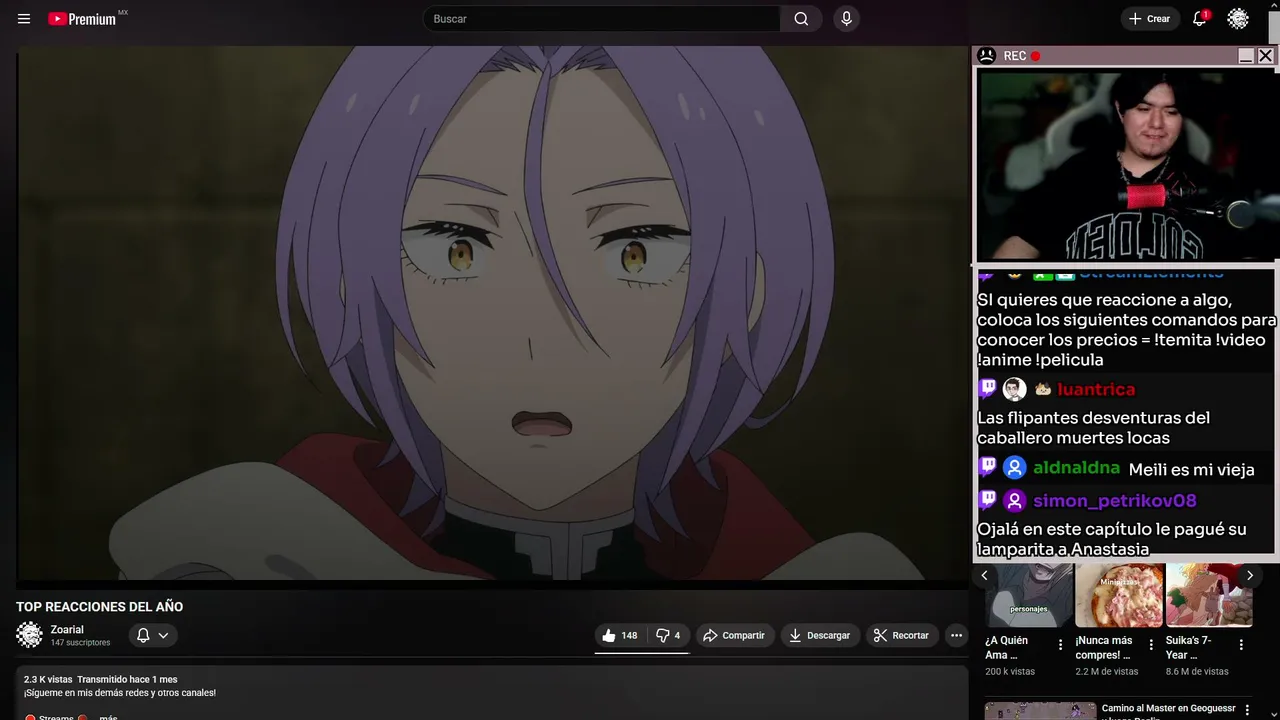
Task: Open options menu for '¡Nunca más compres!' short
Action: [1151, 645]
